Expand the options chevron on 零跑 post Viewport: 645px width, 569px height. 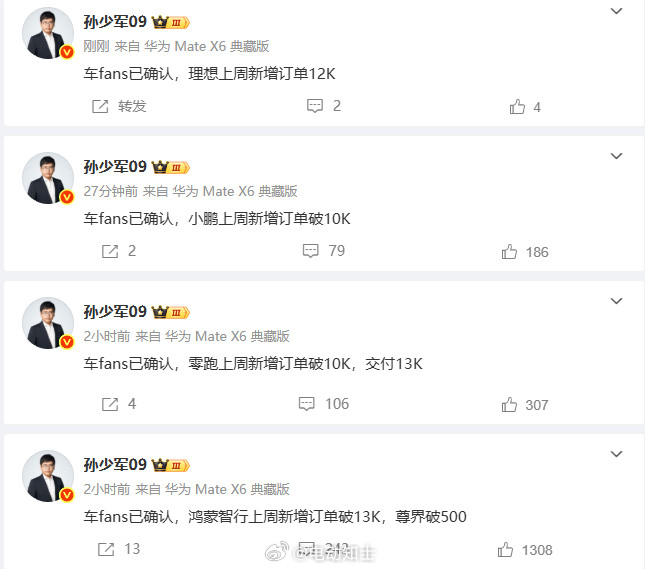pyautogui.click(x=616, y=301)
